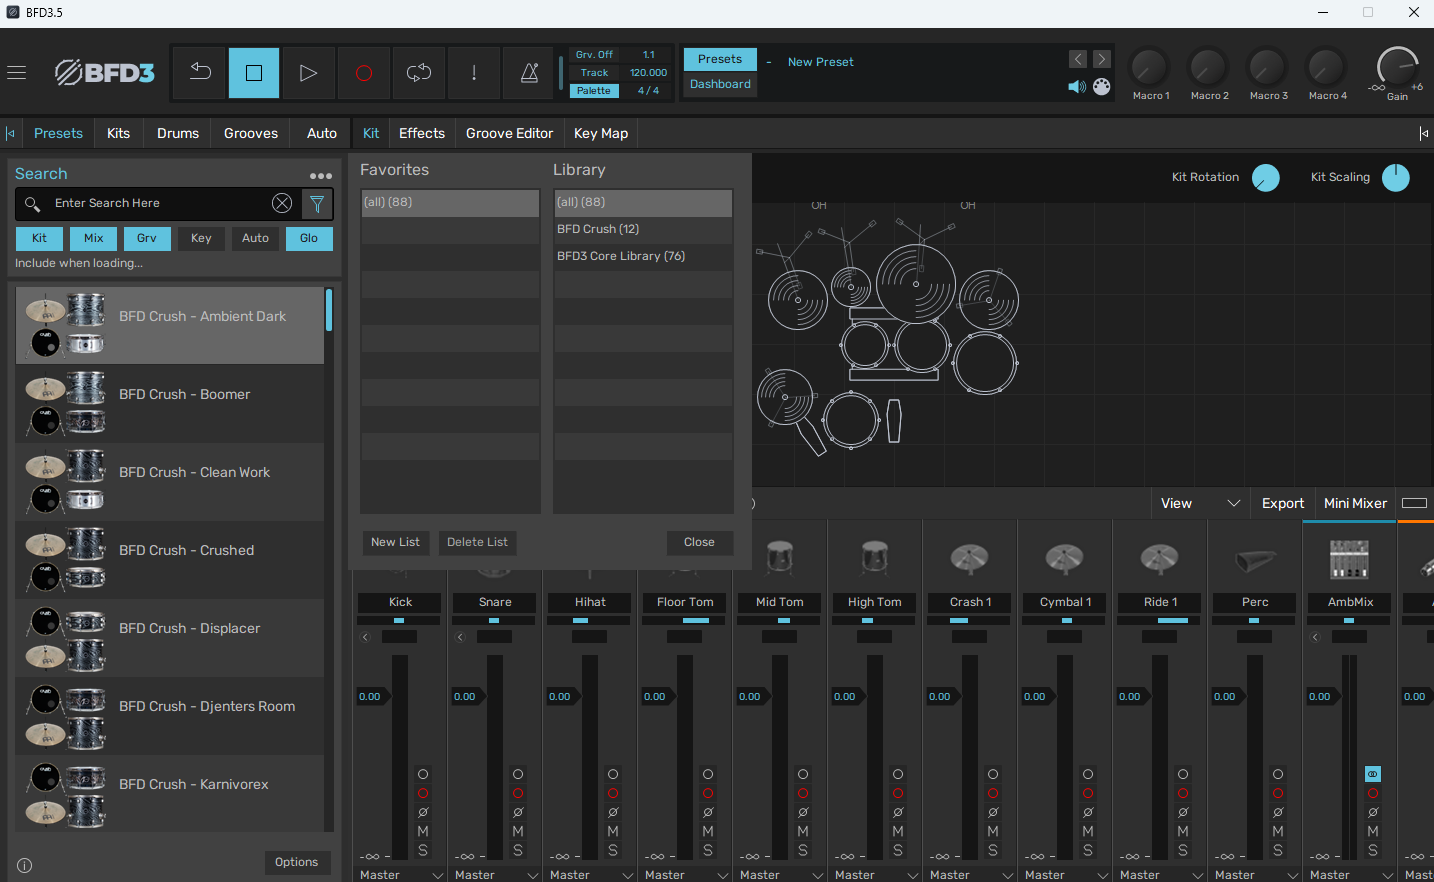The width and height of the screenshot is (1434, 882).
Task: Toggle the metronome icon
Action: tap(529, 72)
